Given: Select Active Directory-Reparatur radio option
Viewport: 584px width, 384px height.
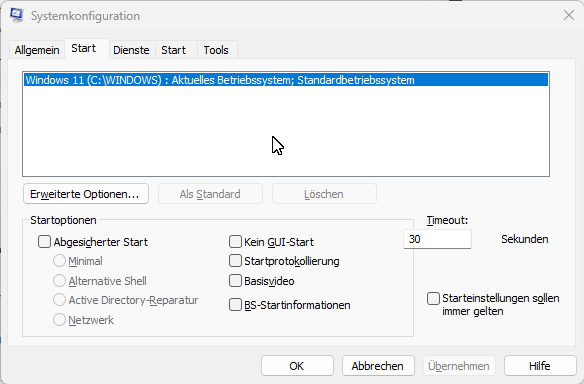Looking at the screenshot, I should 59,300.
